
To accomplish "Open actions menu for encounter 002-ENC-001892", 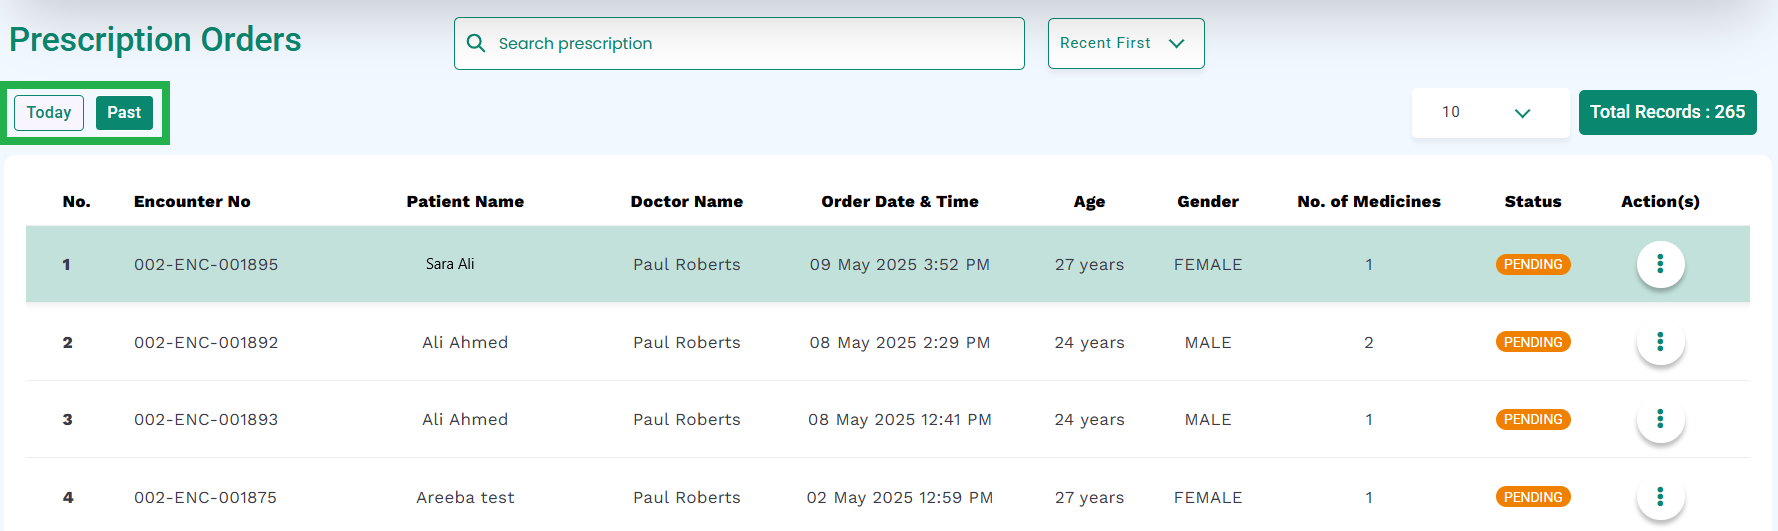I will pos(1660,342).
